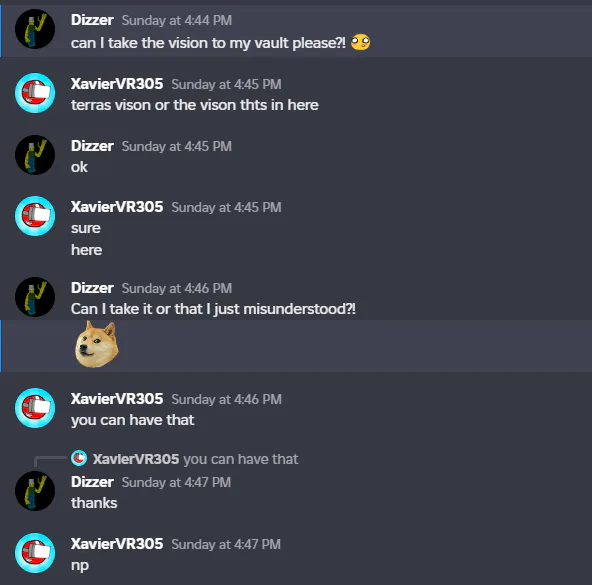592x585 pixels.
Task: Click Dizzer's avatar on the misunderstood message
Action: (35, 297)
